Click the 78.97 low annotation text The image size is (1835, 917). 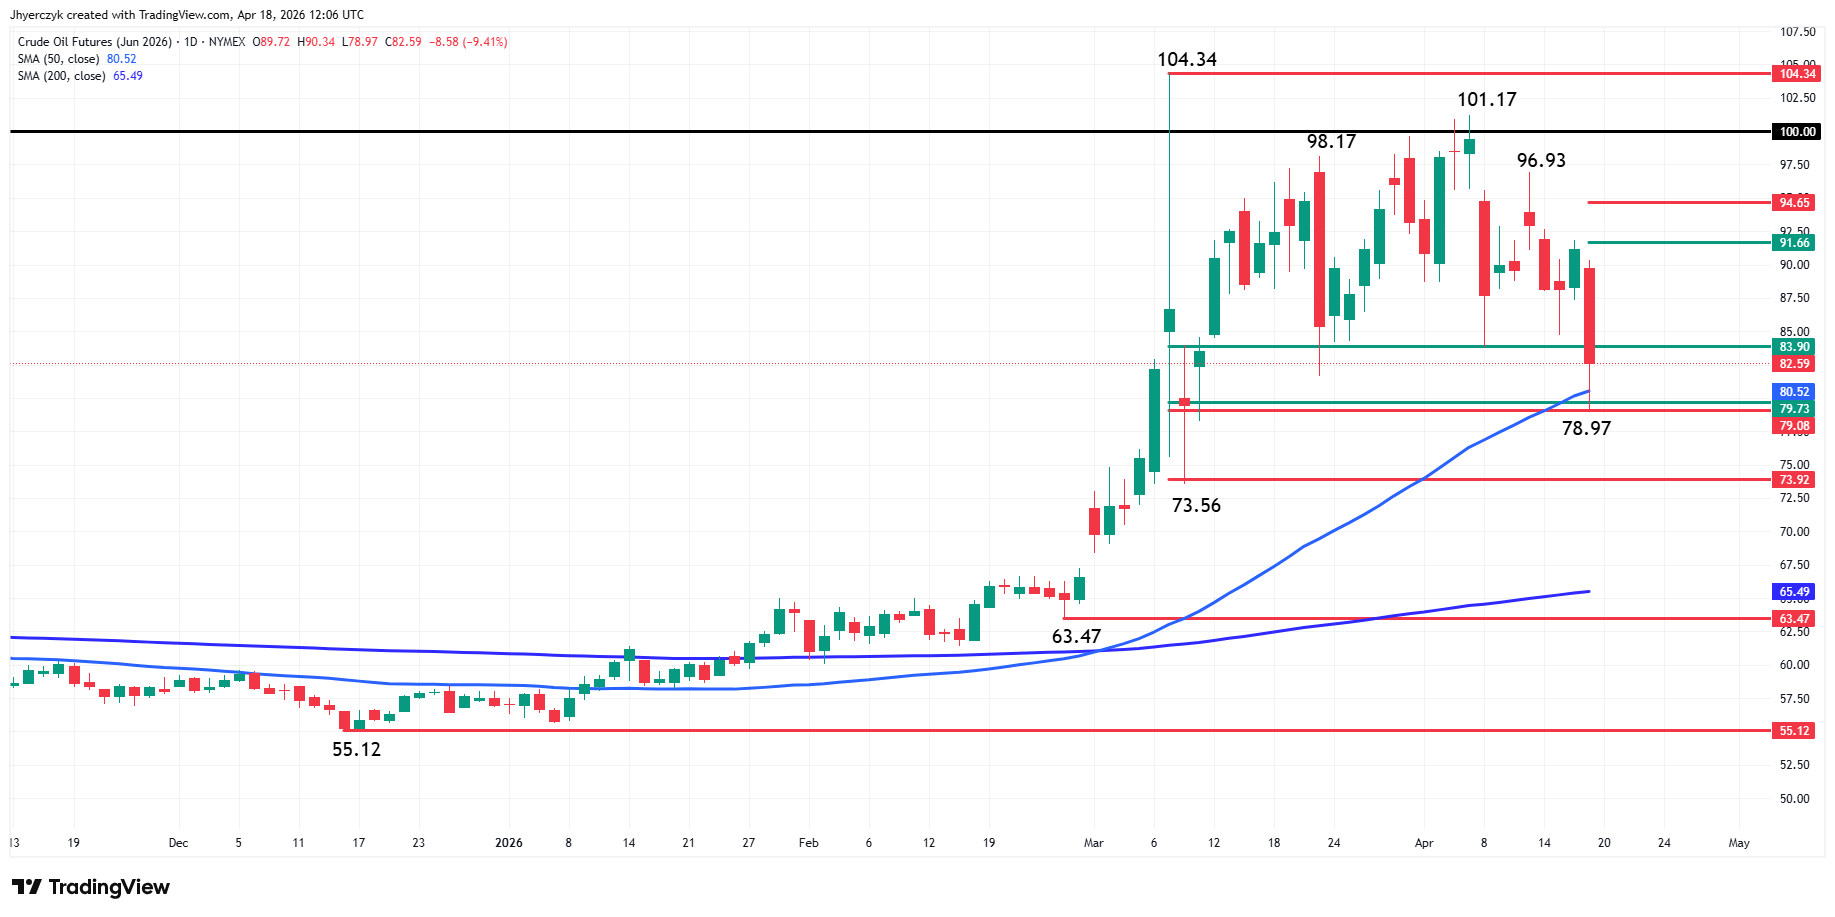click(x=1586, y=429)
